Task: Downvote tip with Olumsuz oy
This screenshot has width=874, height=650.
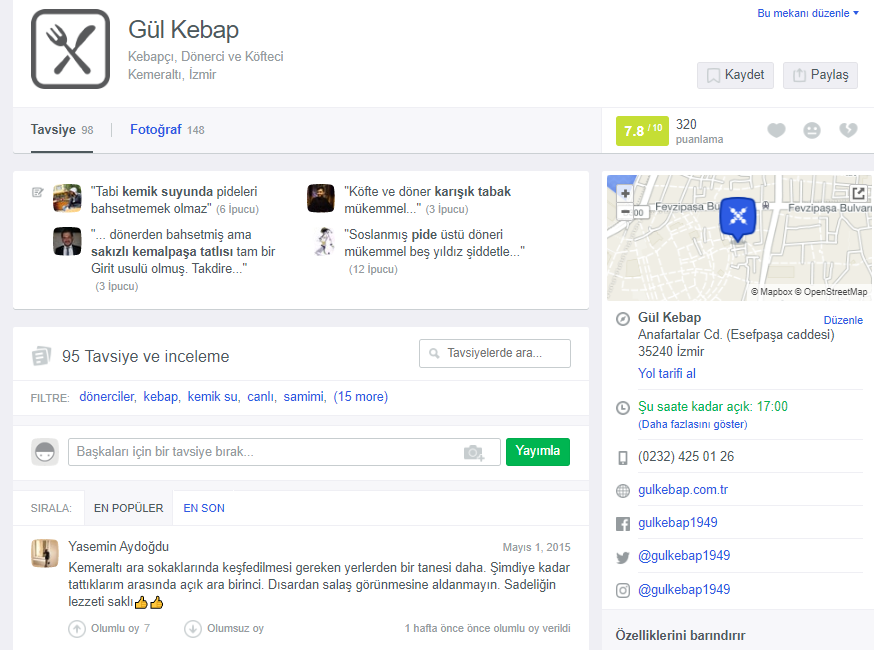Action: tap(193, 629)
